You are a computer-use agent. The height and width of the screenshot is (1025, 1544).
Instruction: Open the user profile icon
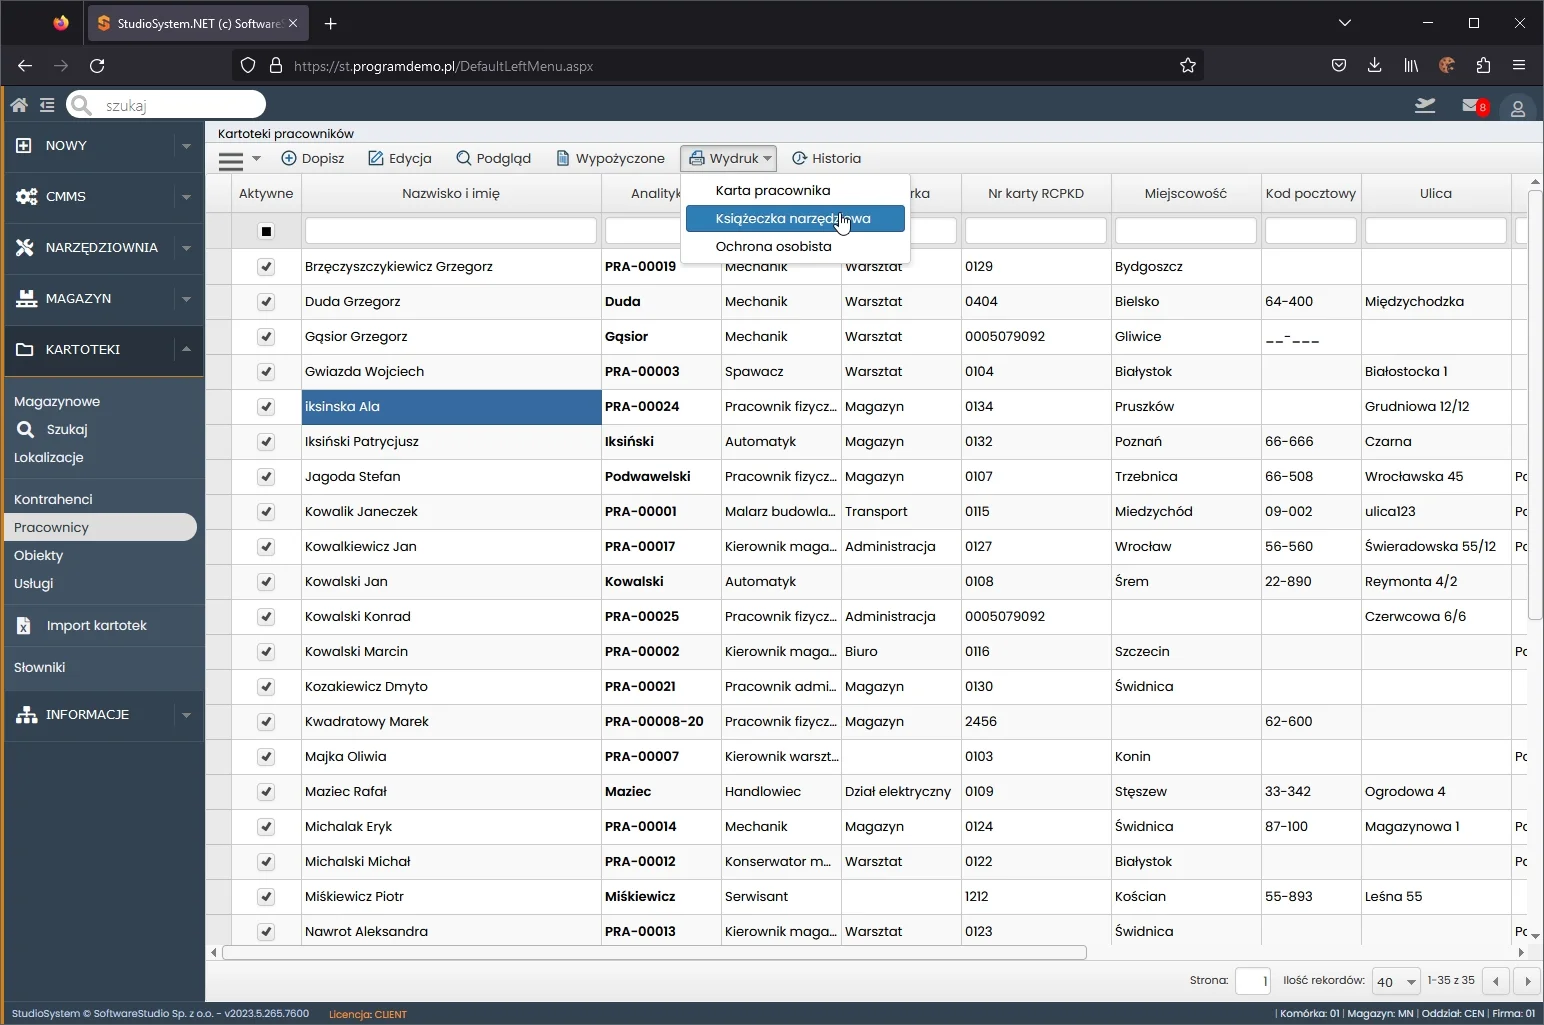(x=1517, y=108)
